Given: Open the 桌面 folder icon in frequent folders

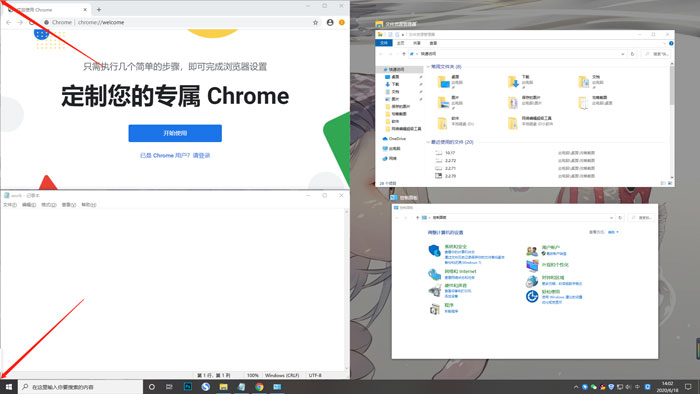Looking at the screenshot, I should [443, 82].
